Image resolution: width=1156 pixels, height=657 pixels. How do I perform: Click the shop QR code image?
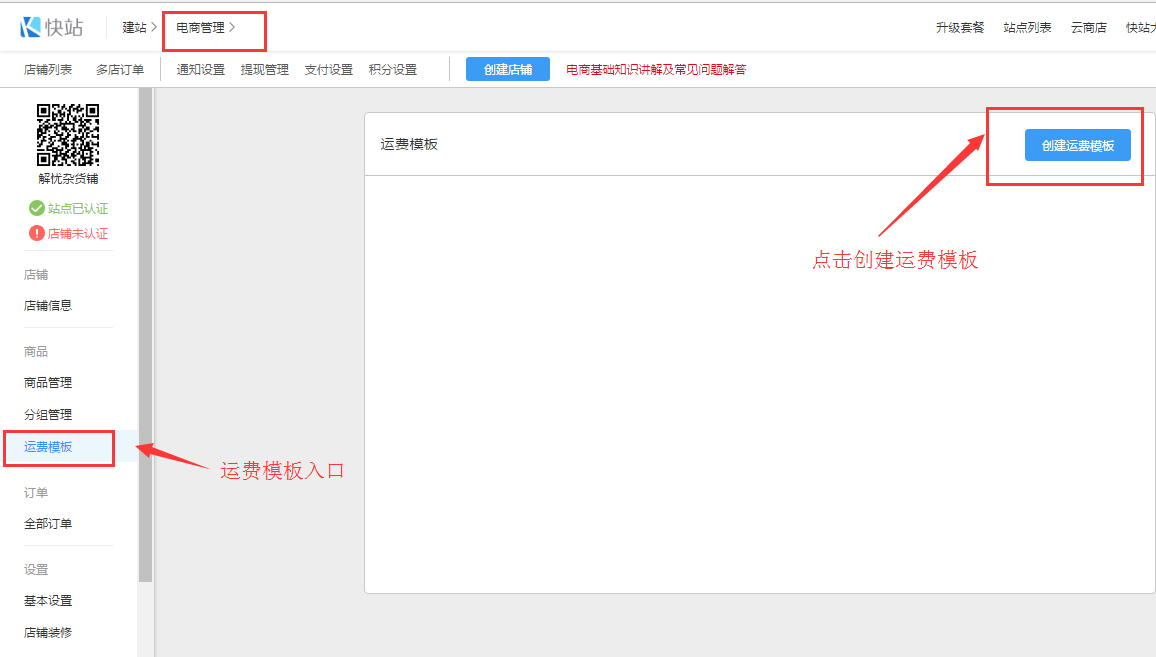pos(68,134)
